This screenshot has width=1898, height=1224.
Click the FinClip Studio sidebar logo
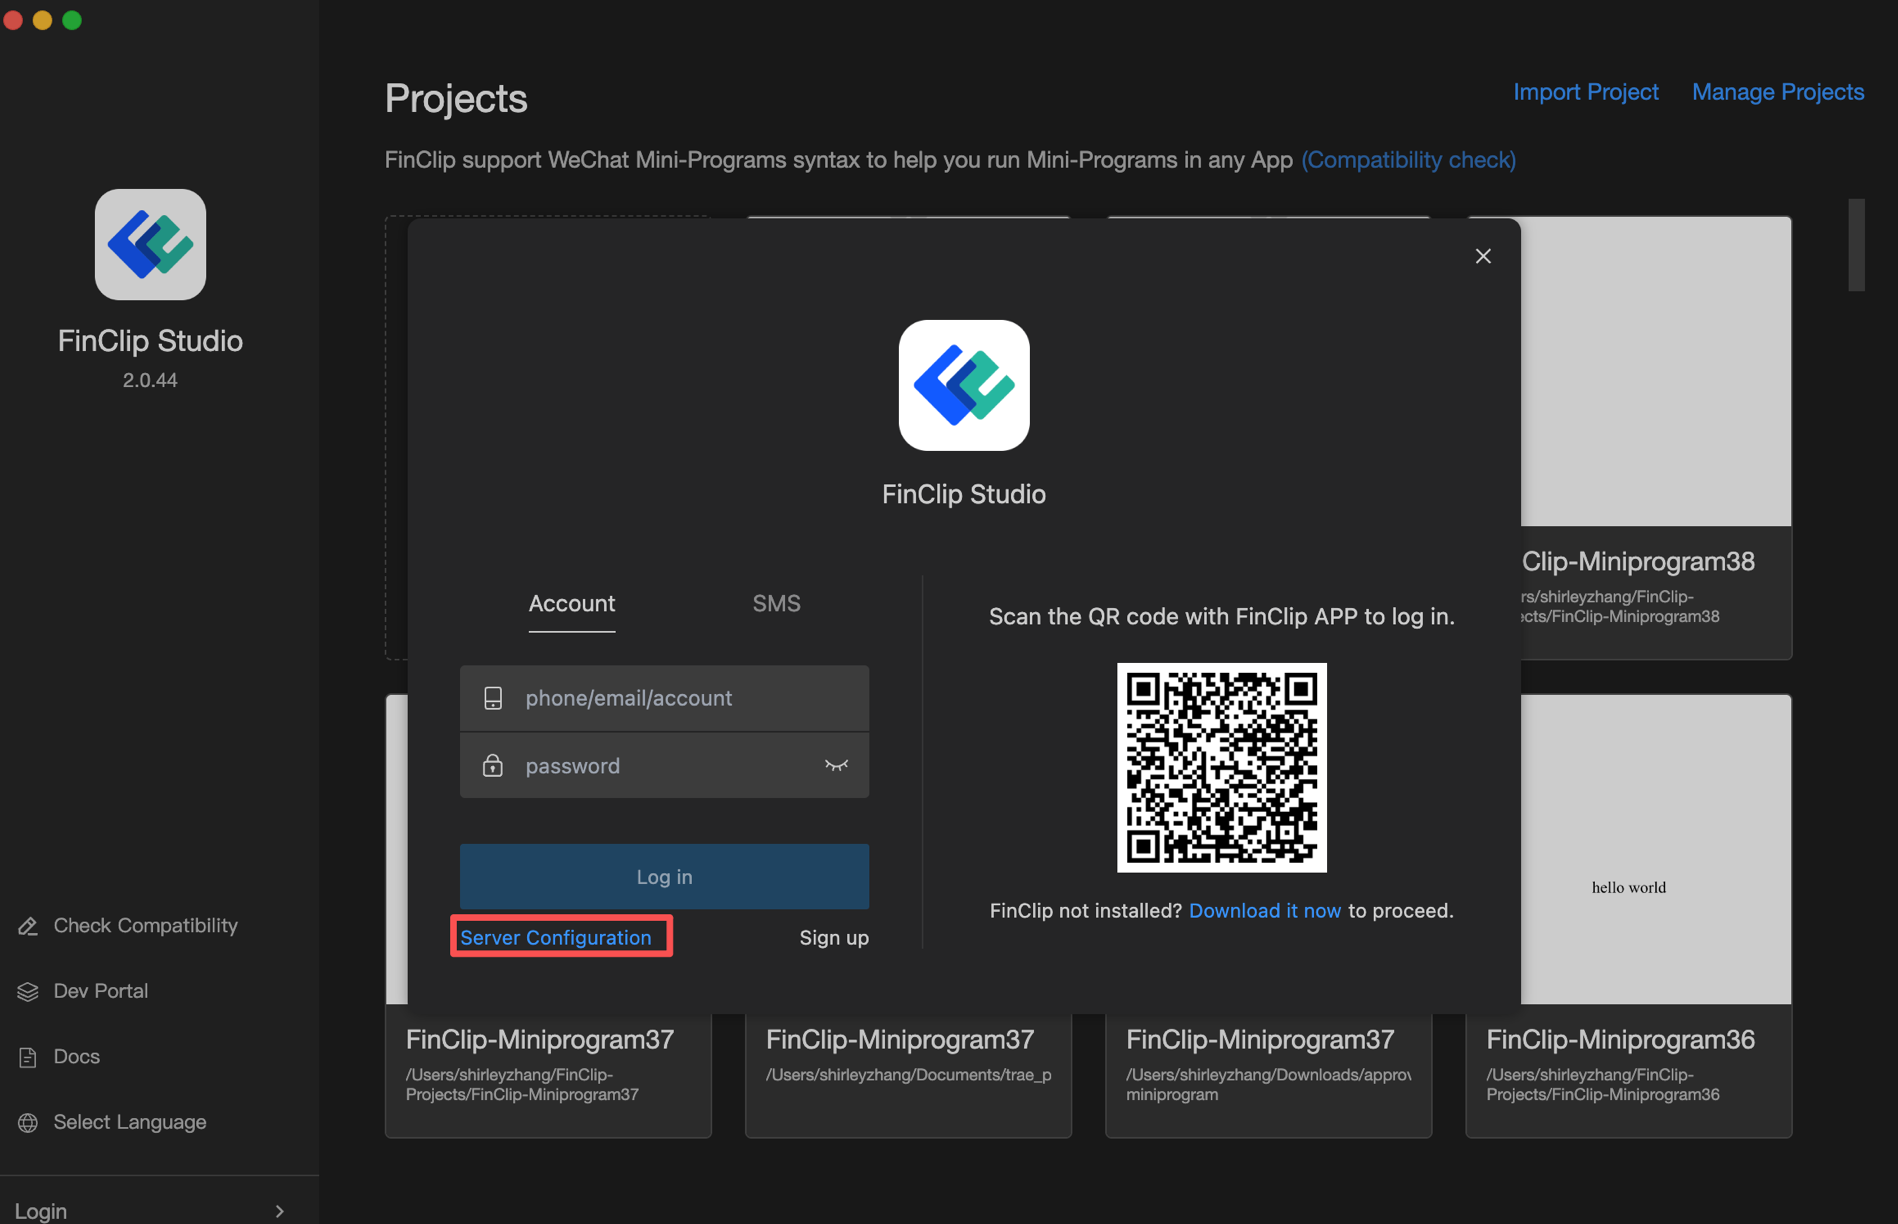pos(150,245)
